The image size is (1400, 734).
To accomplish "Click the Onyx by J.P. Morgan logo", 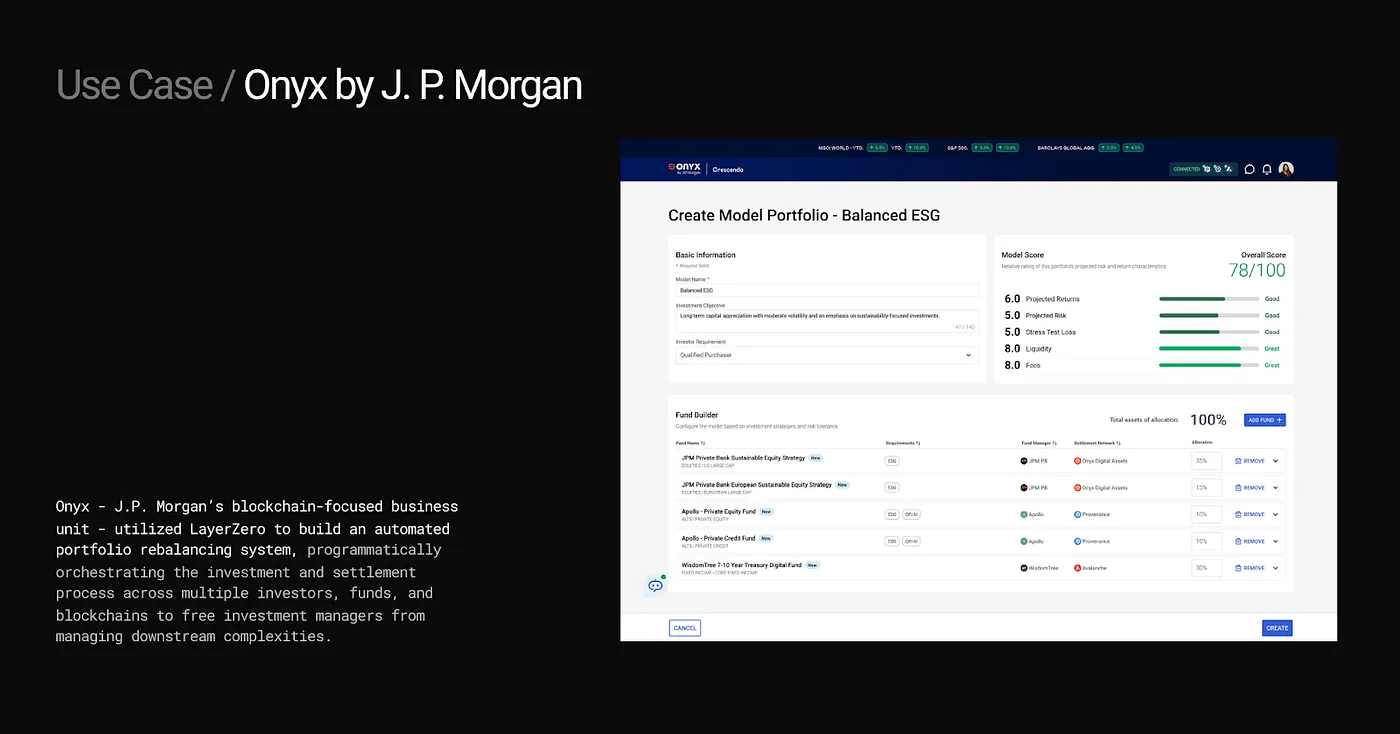I will pos(685,169).
